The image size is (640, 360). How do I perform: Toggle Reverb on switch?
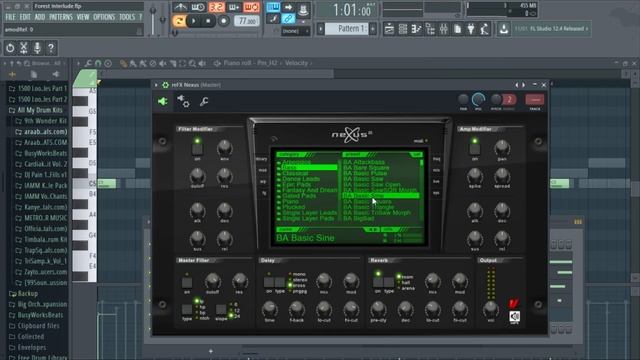pyautogui.click(x=378, y=282)
